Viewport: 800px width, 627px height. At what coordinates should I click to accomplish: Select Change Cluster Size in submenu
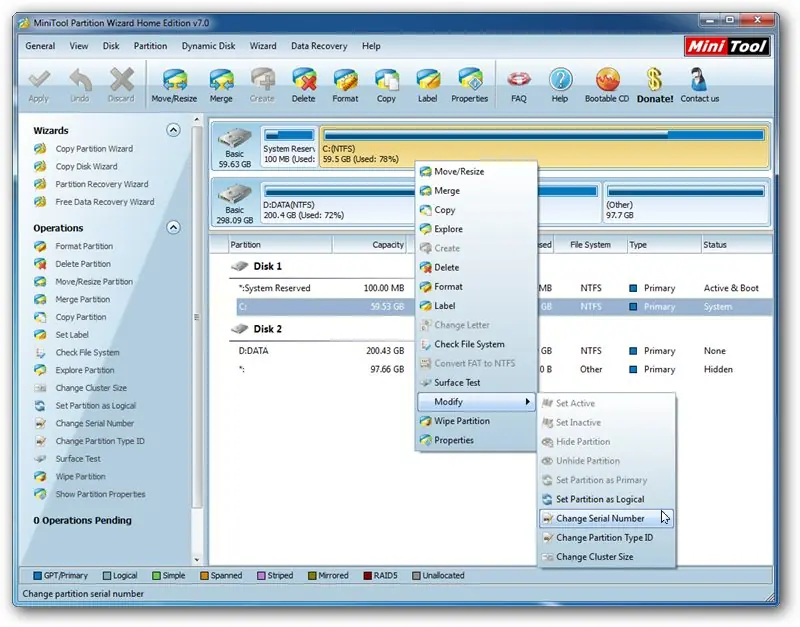[x=607, y=557]
